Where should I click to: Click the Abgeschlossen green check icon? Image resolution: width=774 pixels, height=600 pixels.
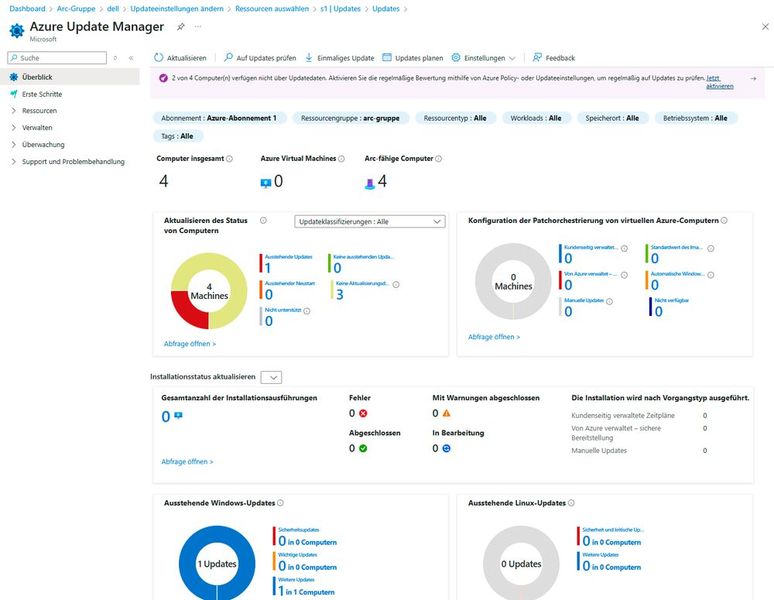363,449
